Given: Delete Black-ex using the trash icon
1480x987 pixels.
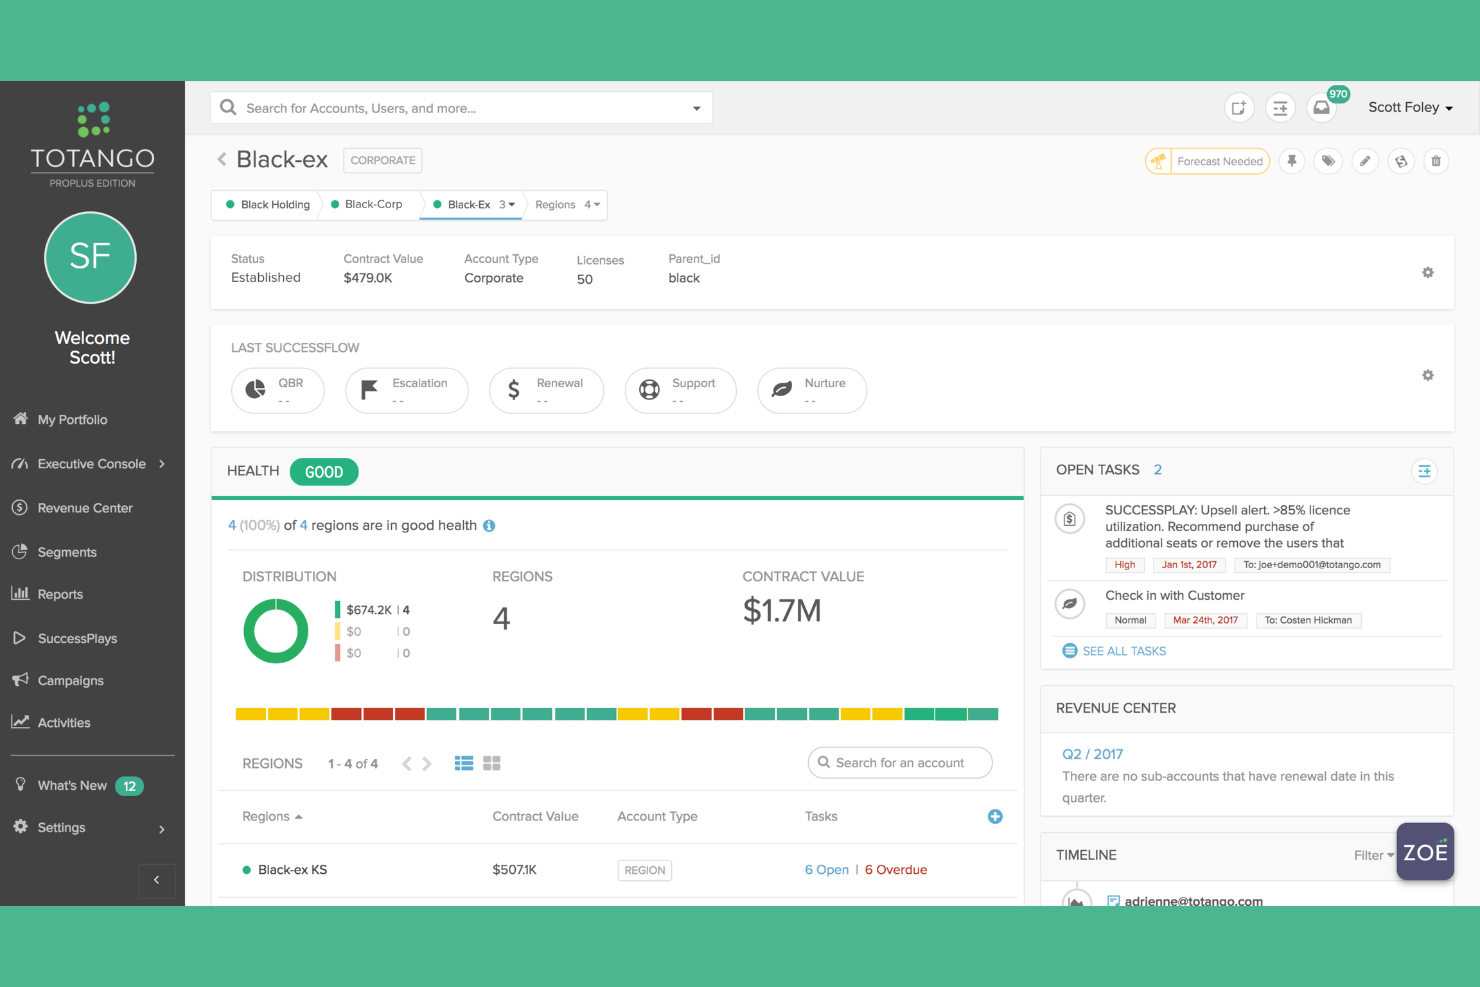Looking at the screenshot, I should (x=1436, y=161).
